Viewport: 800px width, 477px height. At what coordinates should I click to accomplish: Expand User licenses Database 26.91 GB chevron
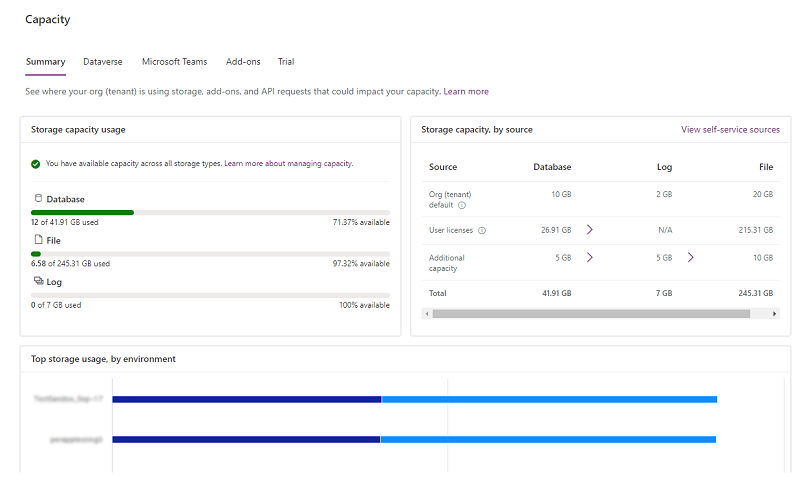[590, 230]
